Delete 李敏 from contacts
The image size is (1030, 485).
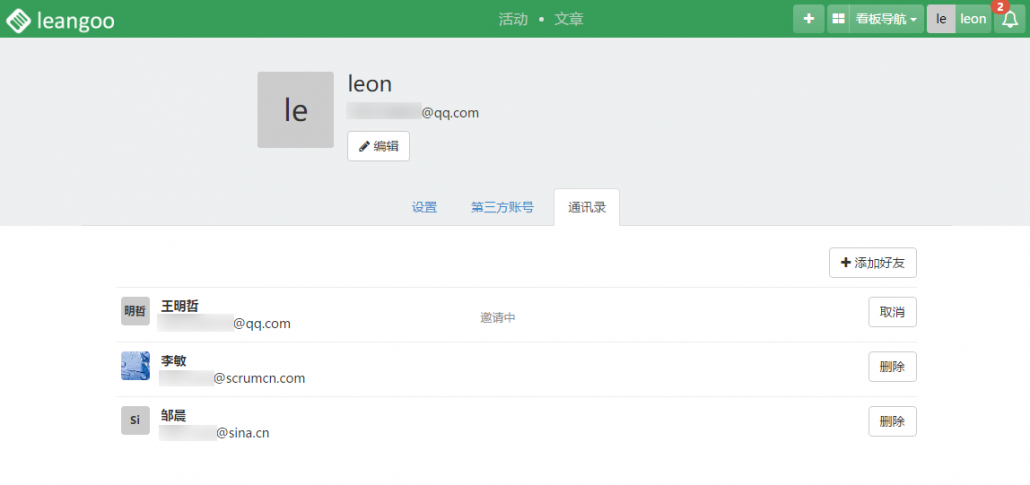pos(892,367)
